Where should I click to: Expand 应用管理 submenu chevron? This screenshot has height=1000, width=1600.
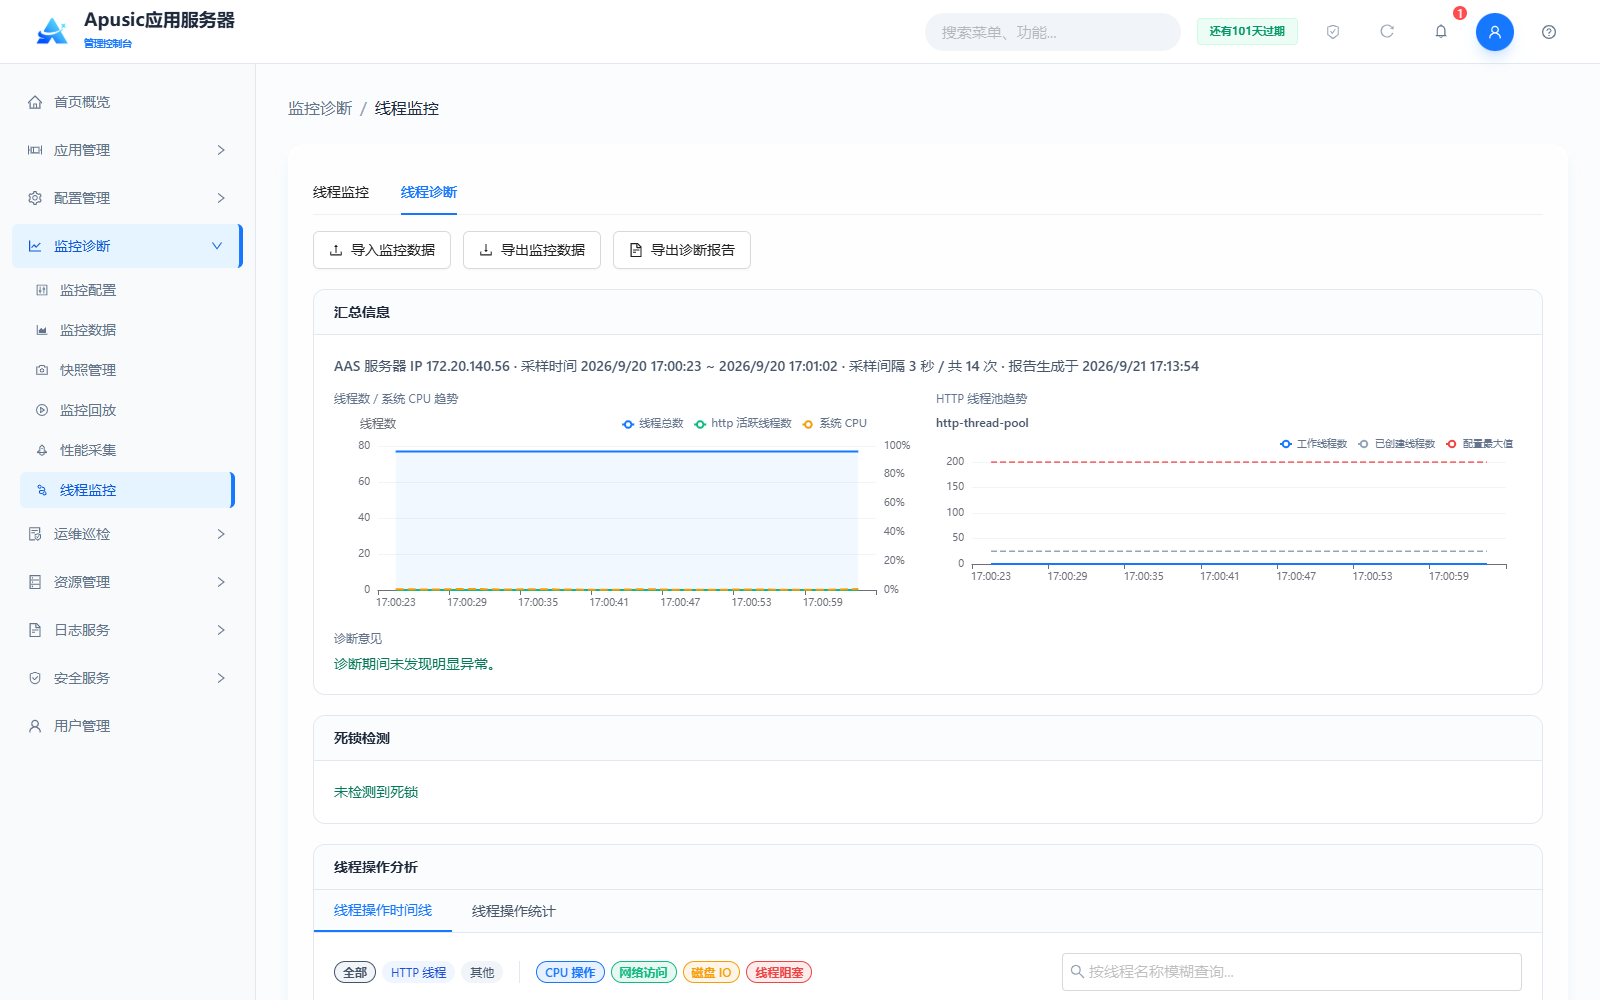click(221, 150)
